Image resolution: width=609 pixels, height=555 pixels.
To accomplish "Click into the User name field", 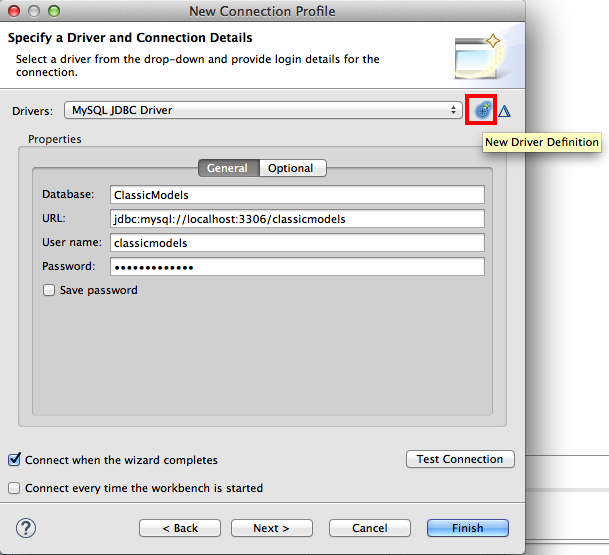I will point(297,243).
